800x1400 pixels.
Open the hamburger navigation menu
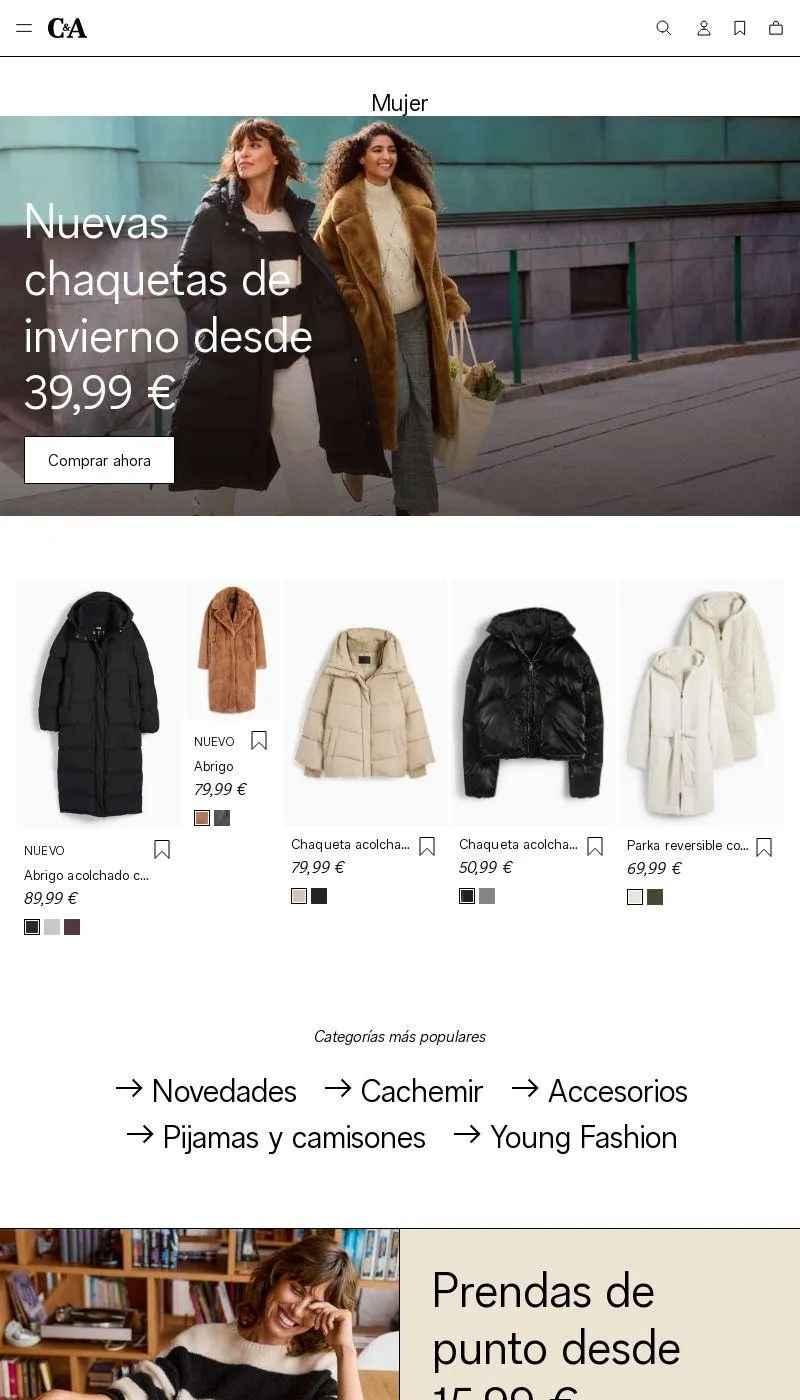[24, 28]
